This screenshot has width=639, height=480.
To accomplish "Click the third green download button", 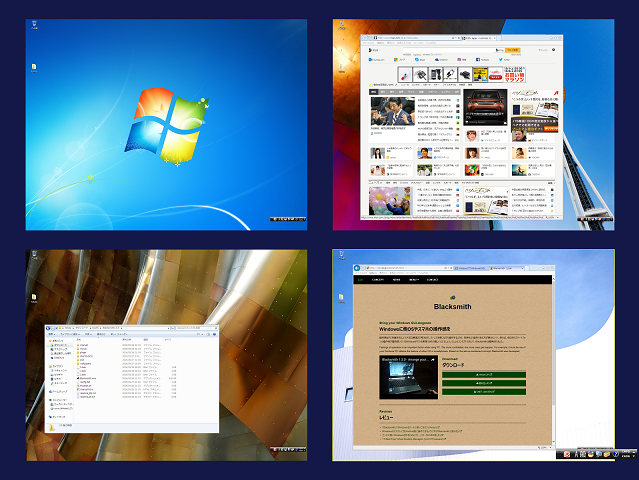I will tap(484, 392).
